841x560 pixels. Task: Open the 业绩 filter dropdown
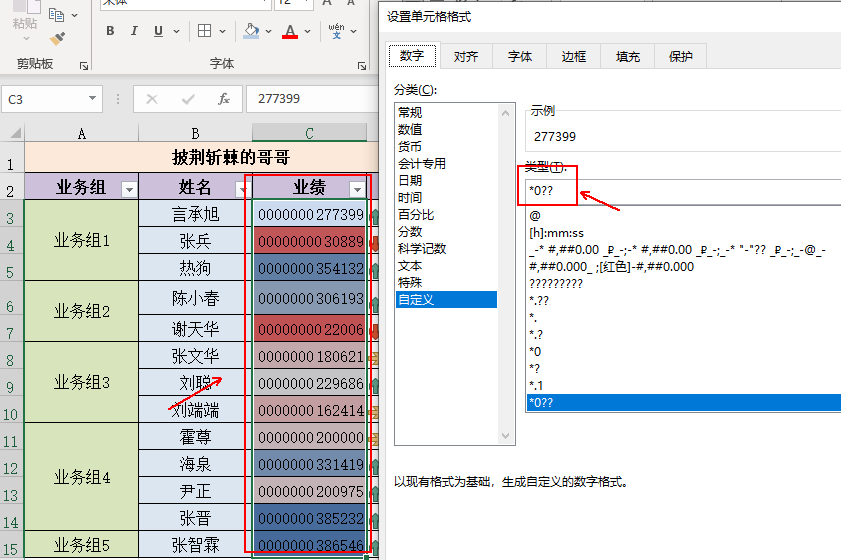click(357, 190)
